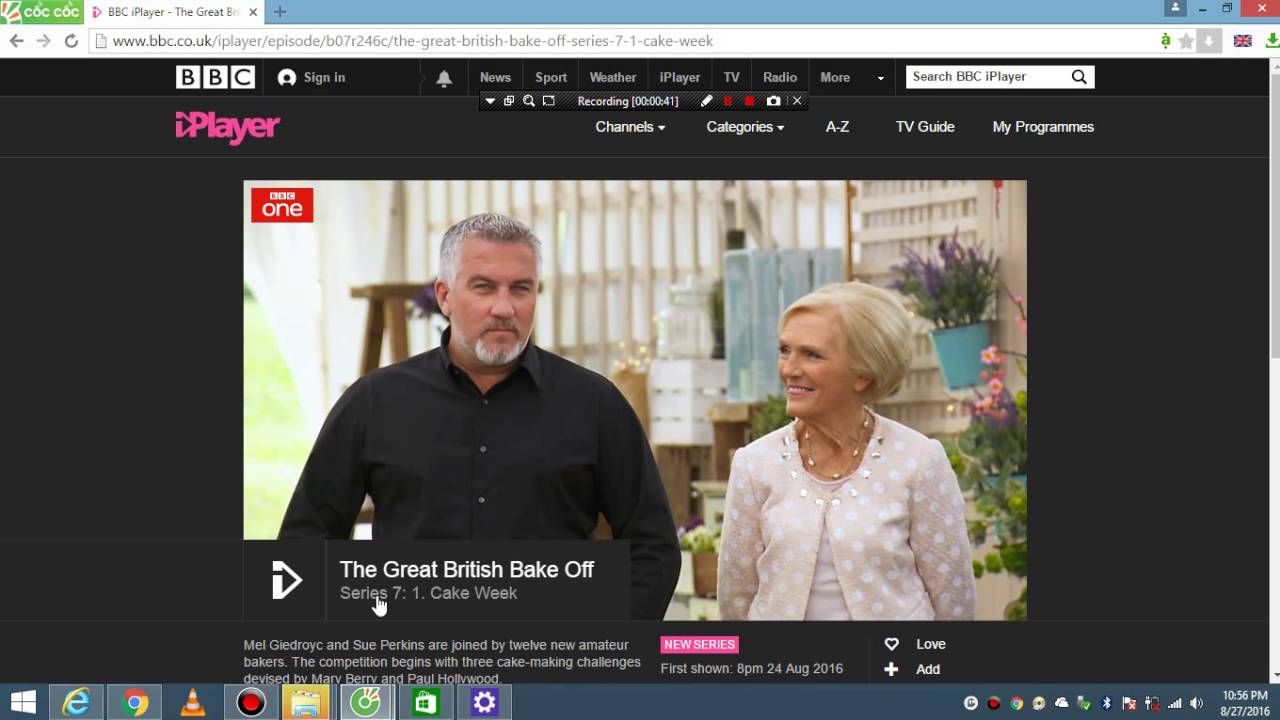Open the Weather section
The height and width of the screenshot is (720, 1280).
[613, 77]
